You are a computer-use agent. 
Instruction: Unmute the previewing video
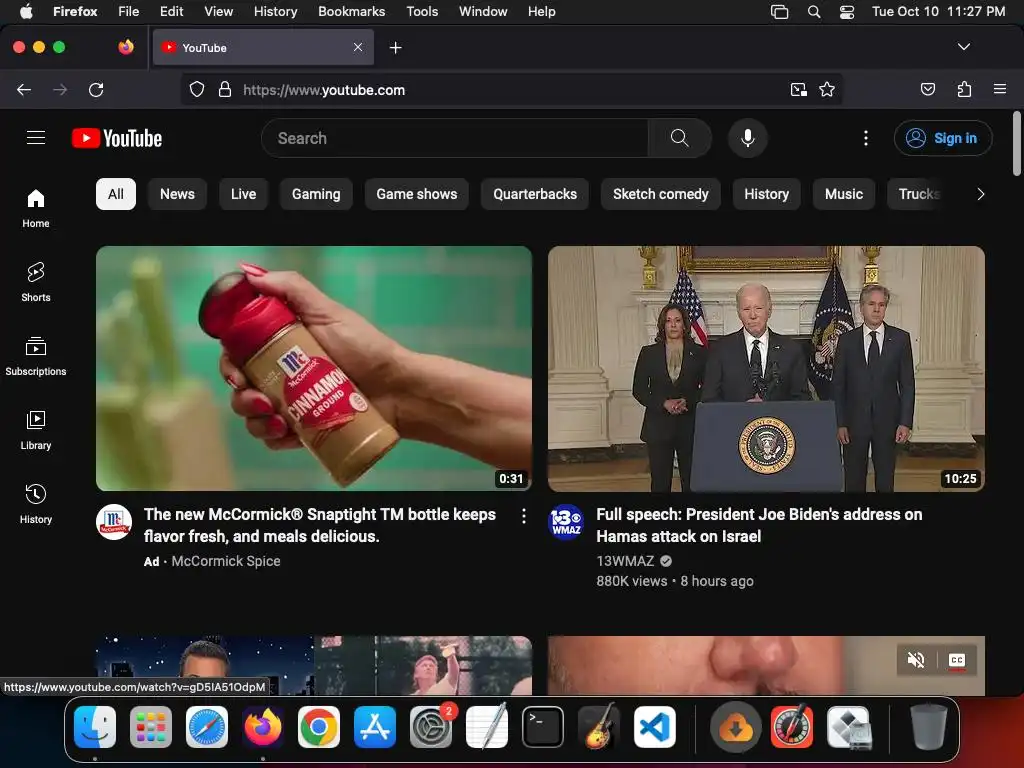click(x=916, y=660)
